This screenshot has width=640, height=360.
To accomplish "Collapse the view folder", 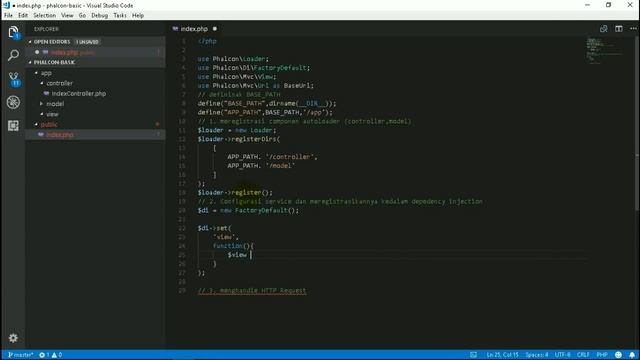I will (52, 114).
